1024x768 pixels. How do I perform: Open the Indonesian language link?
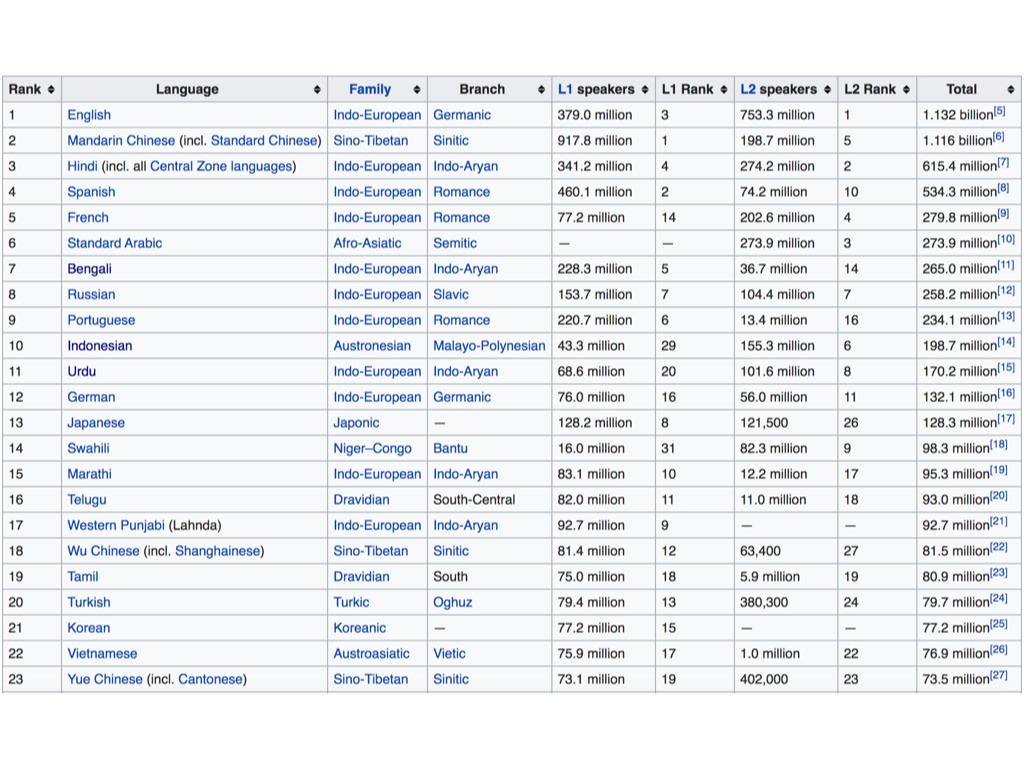(x=99, y=345)
